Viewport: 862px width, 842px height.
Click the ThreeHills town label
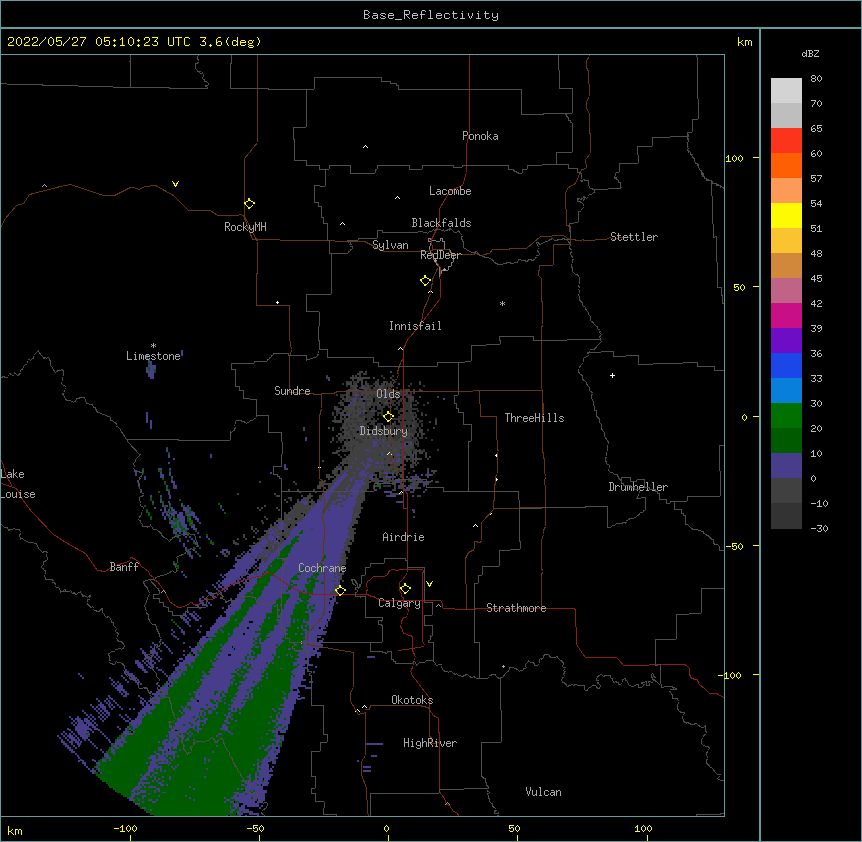click(x=534, y=418)
